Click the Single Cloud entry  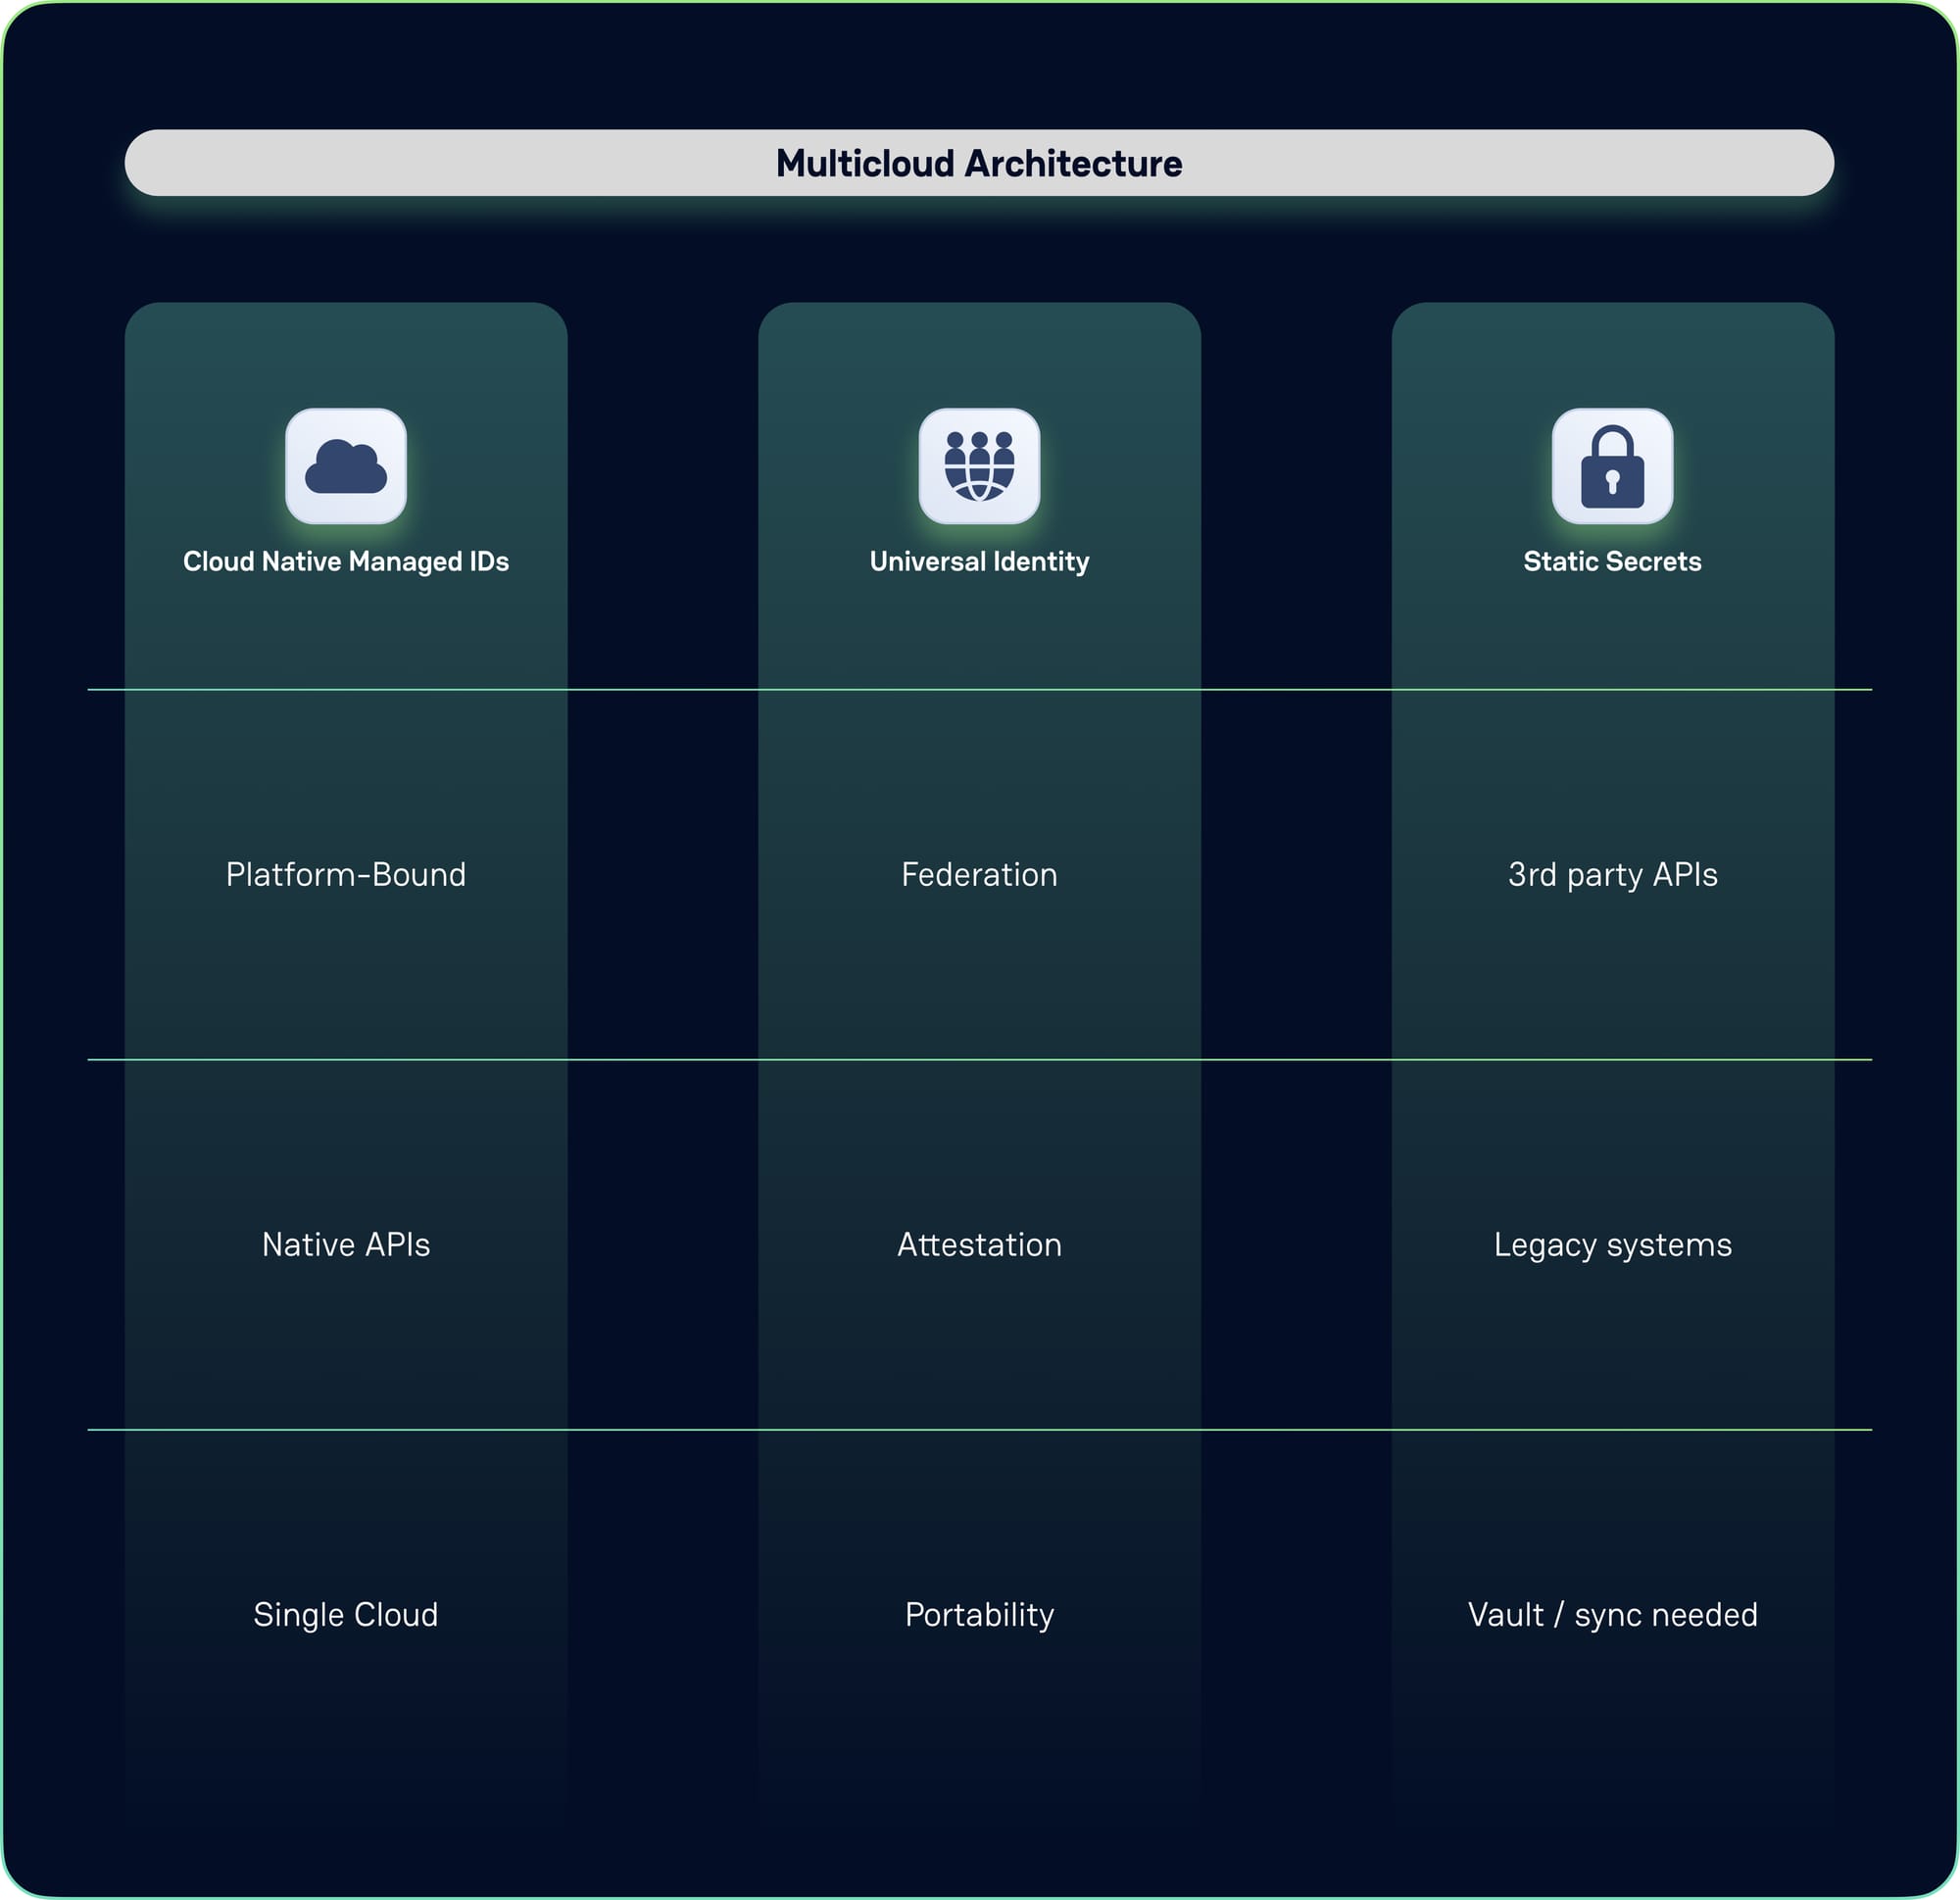point(346,1615)
